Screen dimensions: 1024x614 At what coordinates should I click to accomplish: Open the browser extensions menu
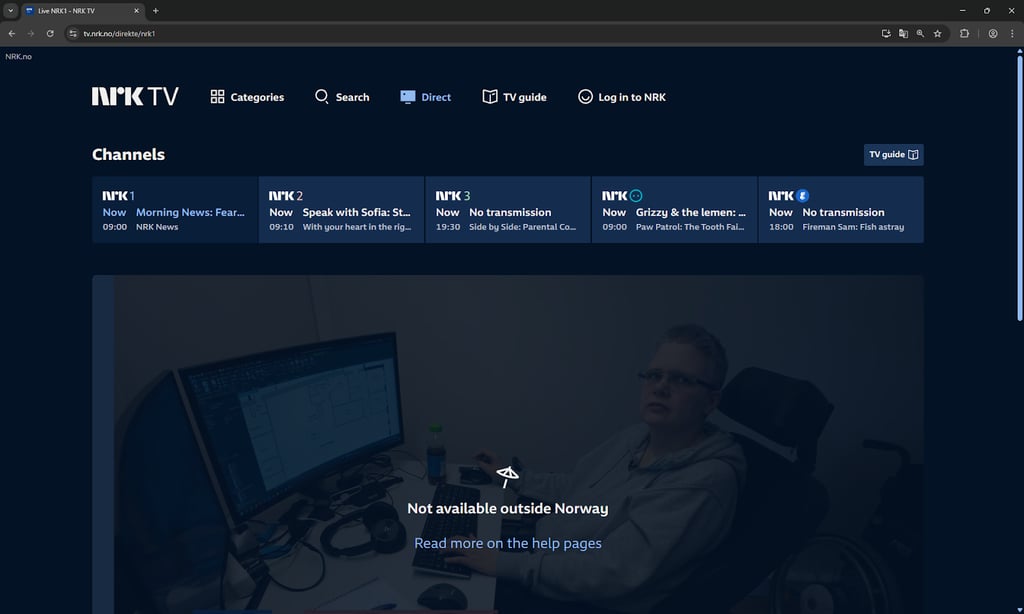pyautogui.click(x=964, y=33)
